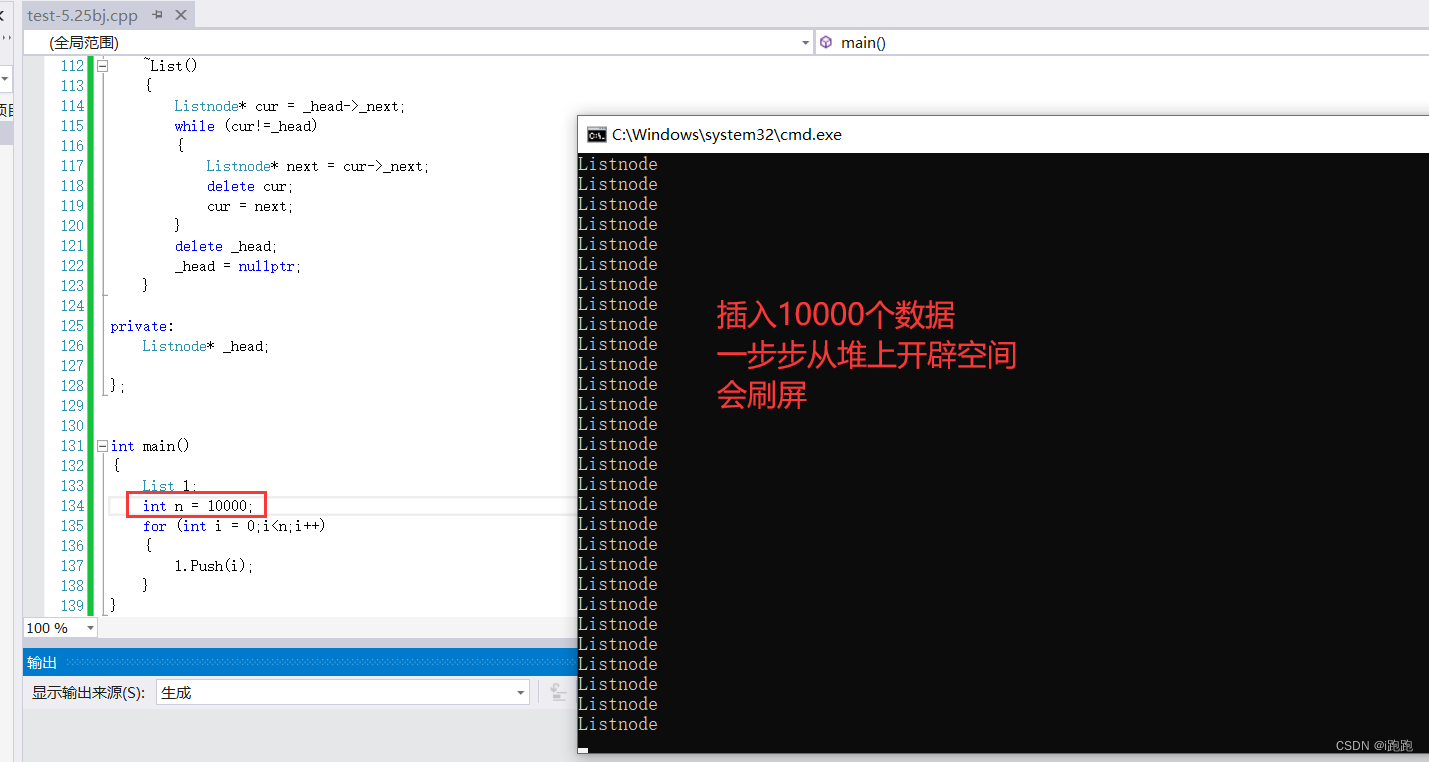Click the for loop header on line 135
The image size is (1429, 762).
pos(234,526)
